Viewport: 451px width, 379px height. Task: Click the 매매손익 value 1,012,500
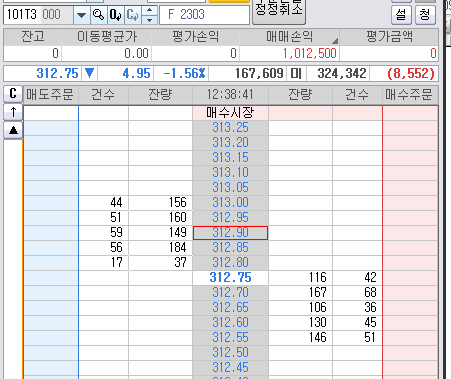point(310,53)
